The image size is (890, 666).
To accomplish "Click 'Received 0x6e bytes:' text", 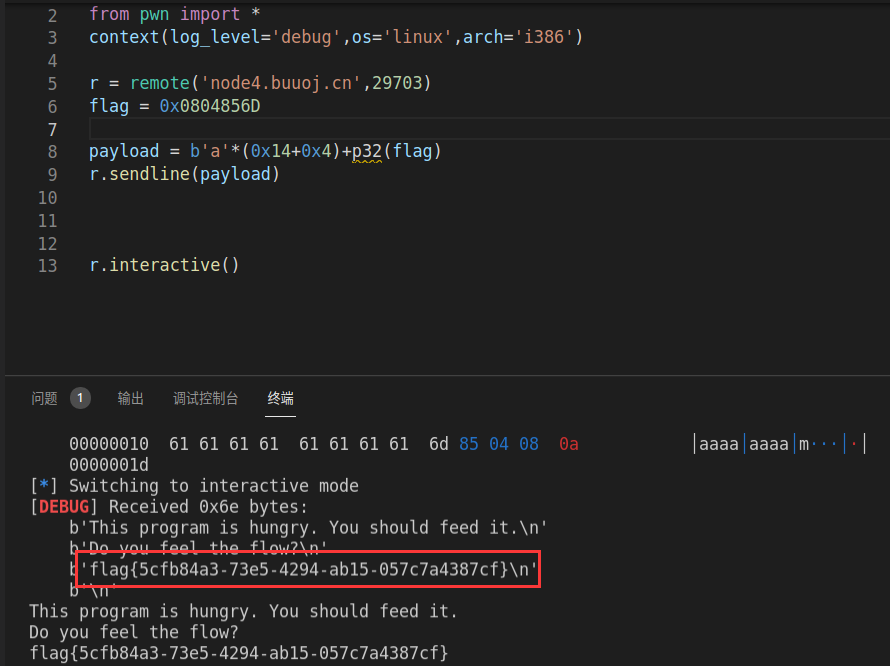I will coord(208,506).
